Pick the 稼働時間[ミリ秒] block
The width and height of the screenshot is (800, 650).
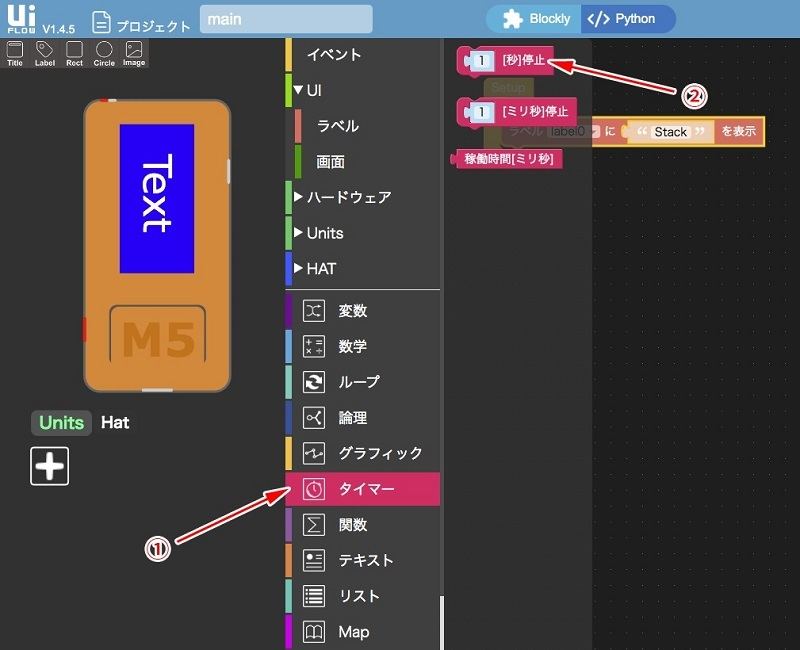[x=511, y=159]
